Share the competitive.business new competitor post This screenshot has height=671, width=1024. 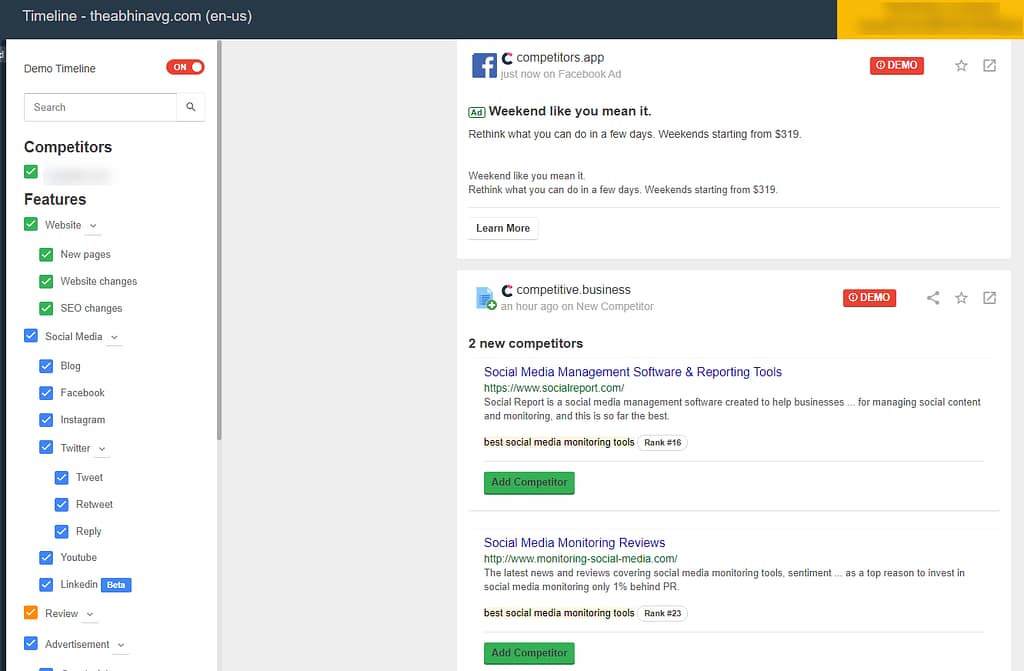click(933, 298)
